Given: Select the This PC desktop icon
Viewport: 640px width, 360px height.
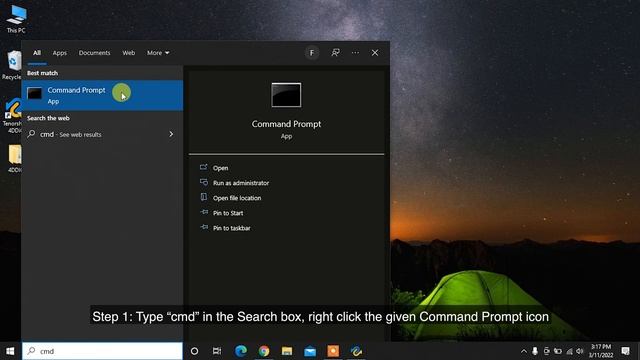Looking at the screenshot, I should (16, 19).
